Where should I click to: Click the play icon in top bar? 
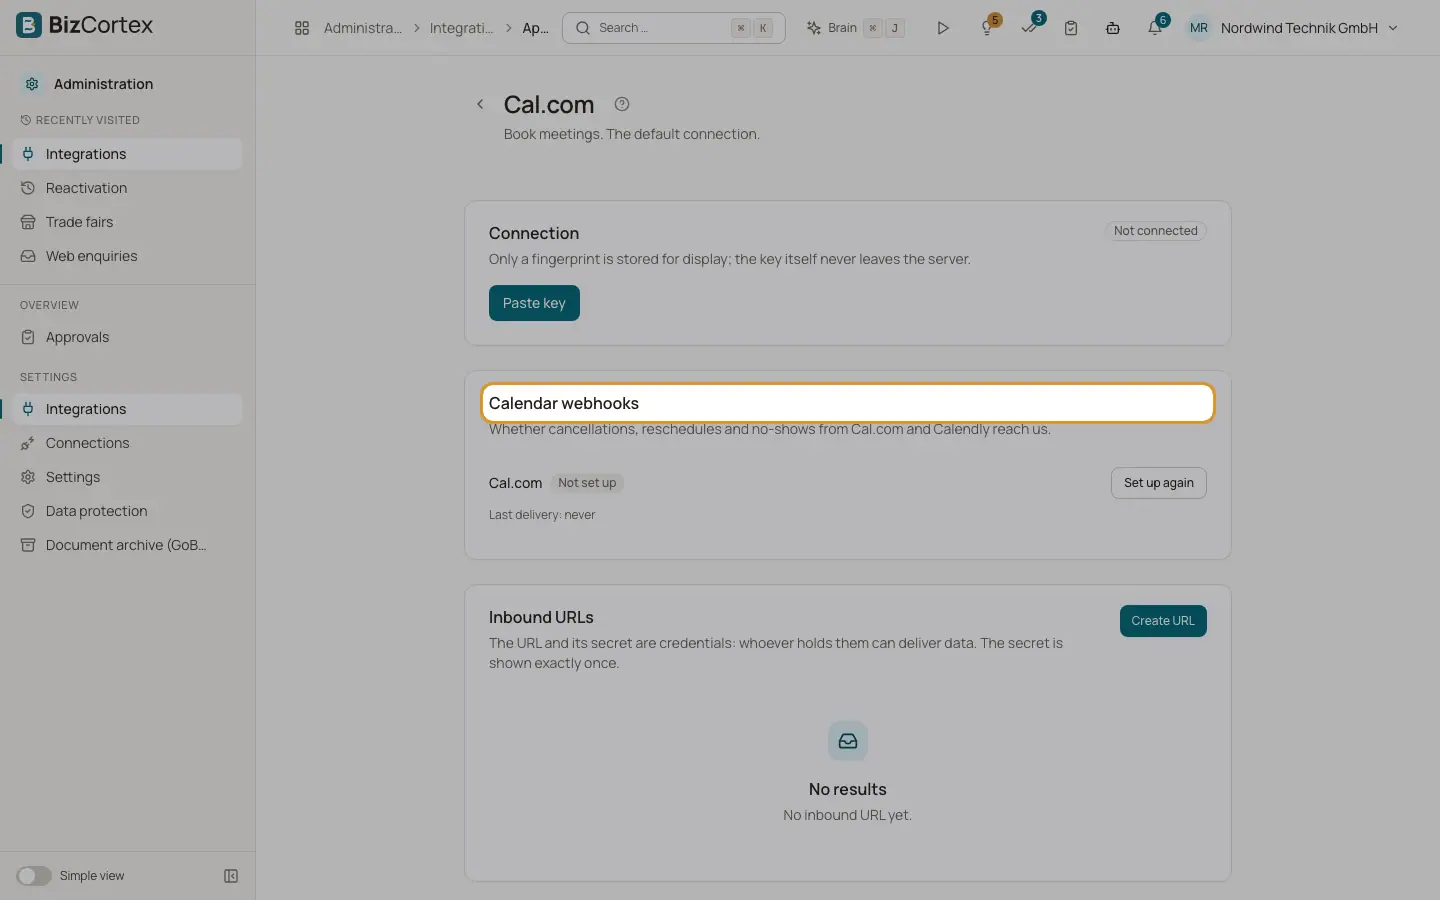click(942, 28)
